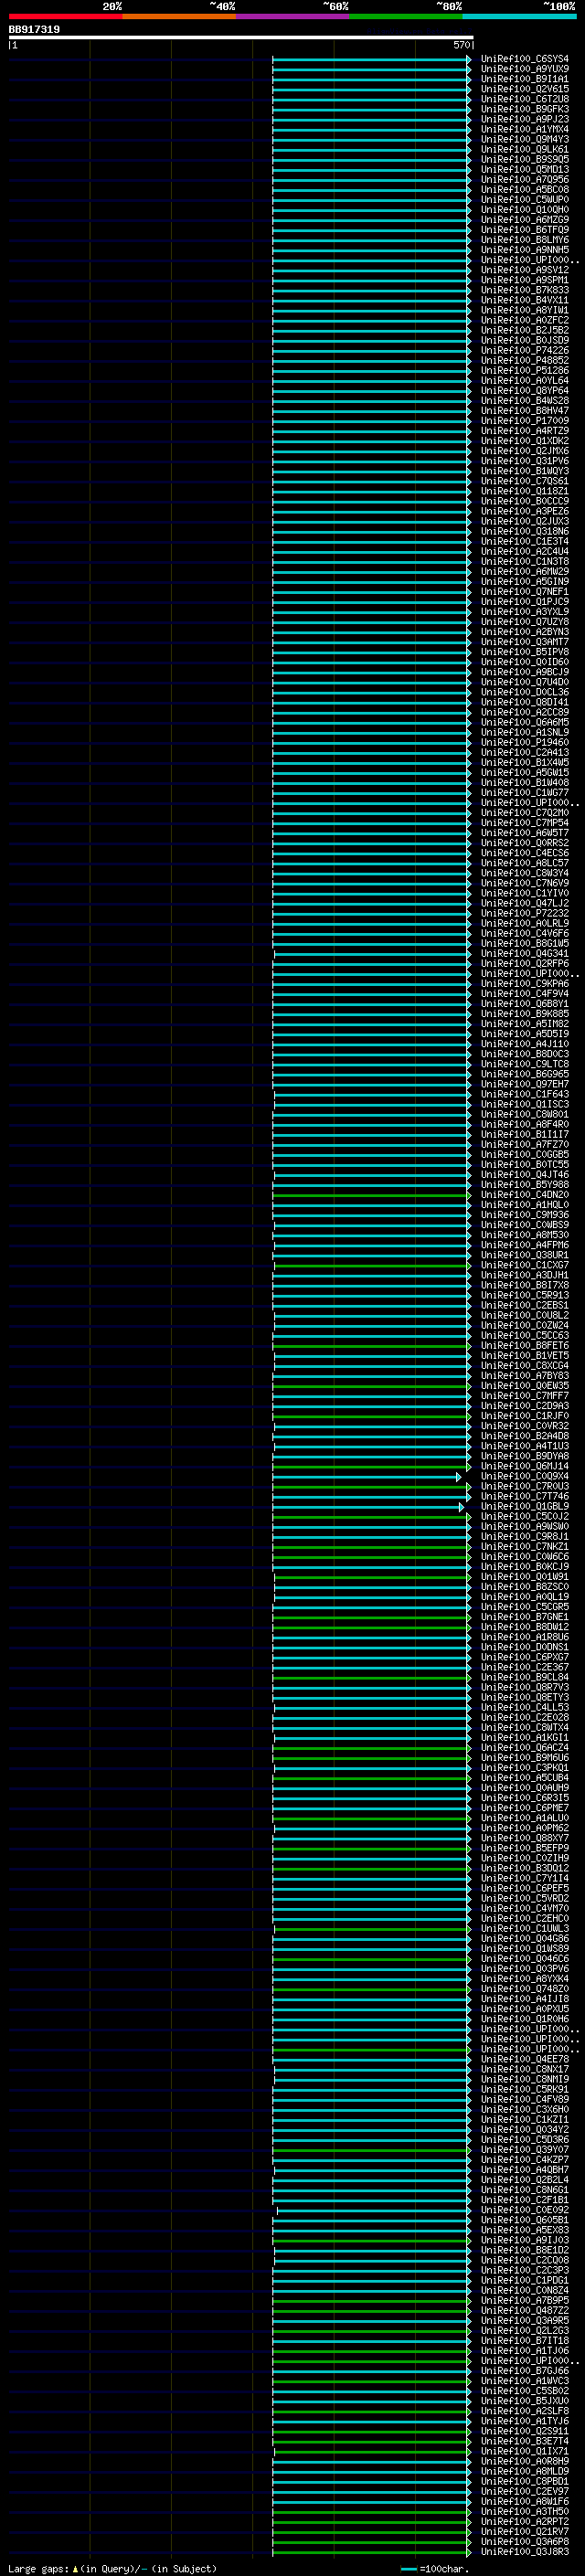Select hit UniRef100_C7T746

click(x=525, y=1496)
